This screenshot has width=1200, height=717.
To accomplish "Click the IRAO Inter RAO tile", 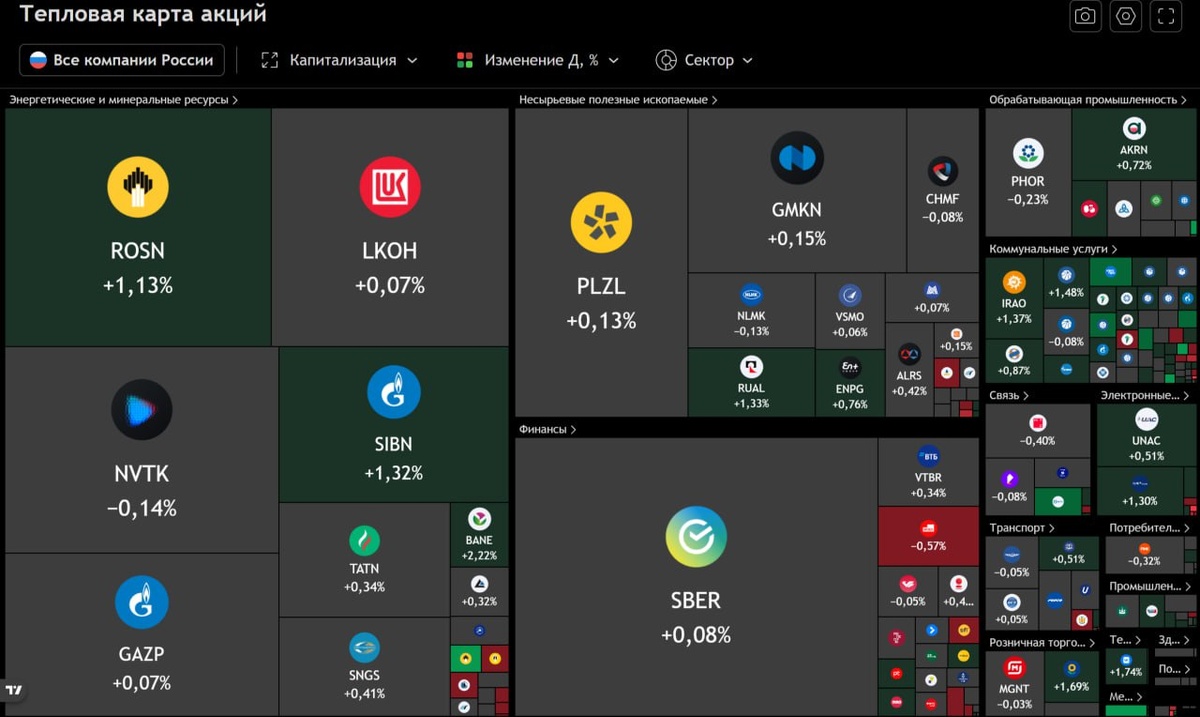I will tap(1014, 298).
